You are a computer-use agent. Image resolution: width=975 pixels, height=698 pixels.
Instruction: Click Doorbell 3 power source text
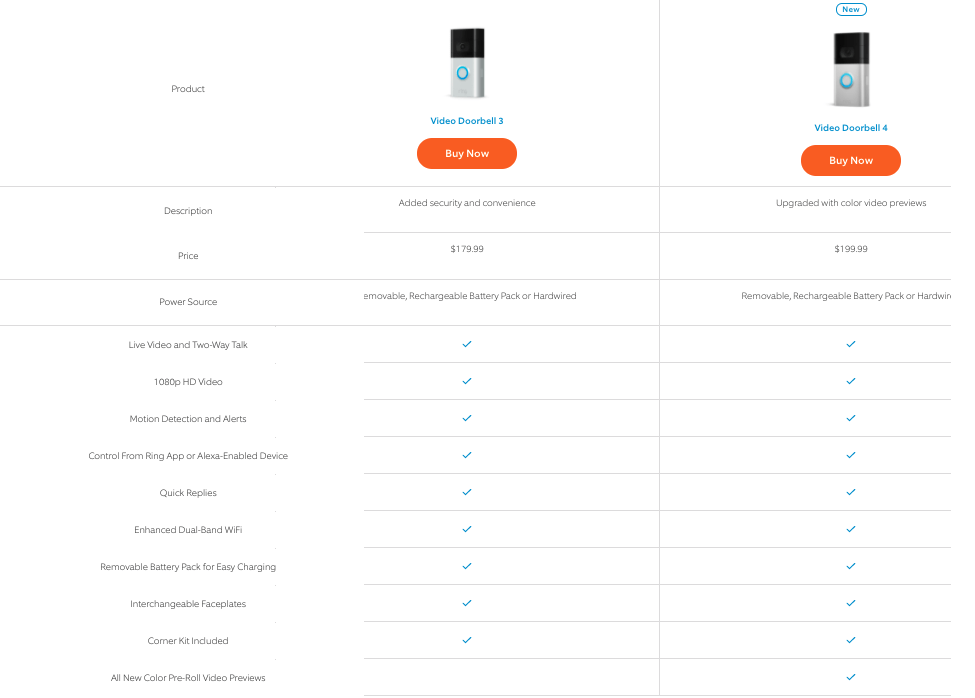point(470,296)
